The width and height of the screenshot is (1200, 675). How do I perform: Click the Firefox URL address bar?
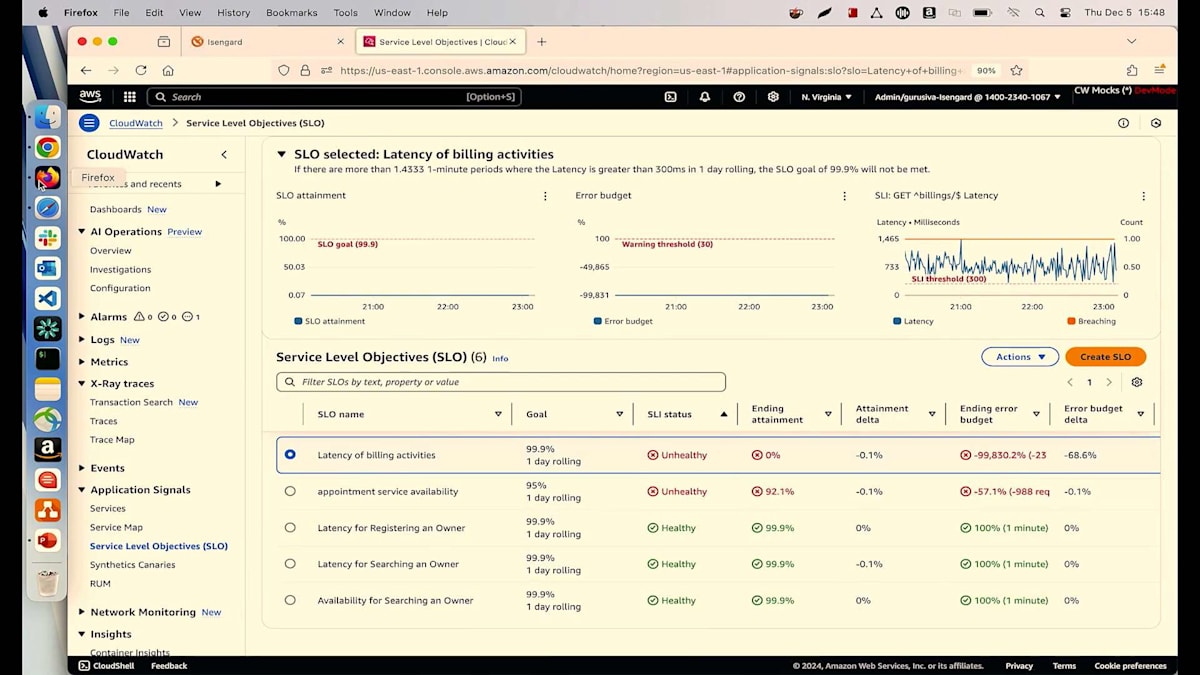(650, 70)
